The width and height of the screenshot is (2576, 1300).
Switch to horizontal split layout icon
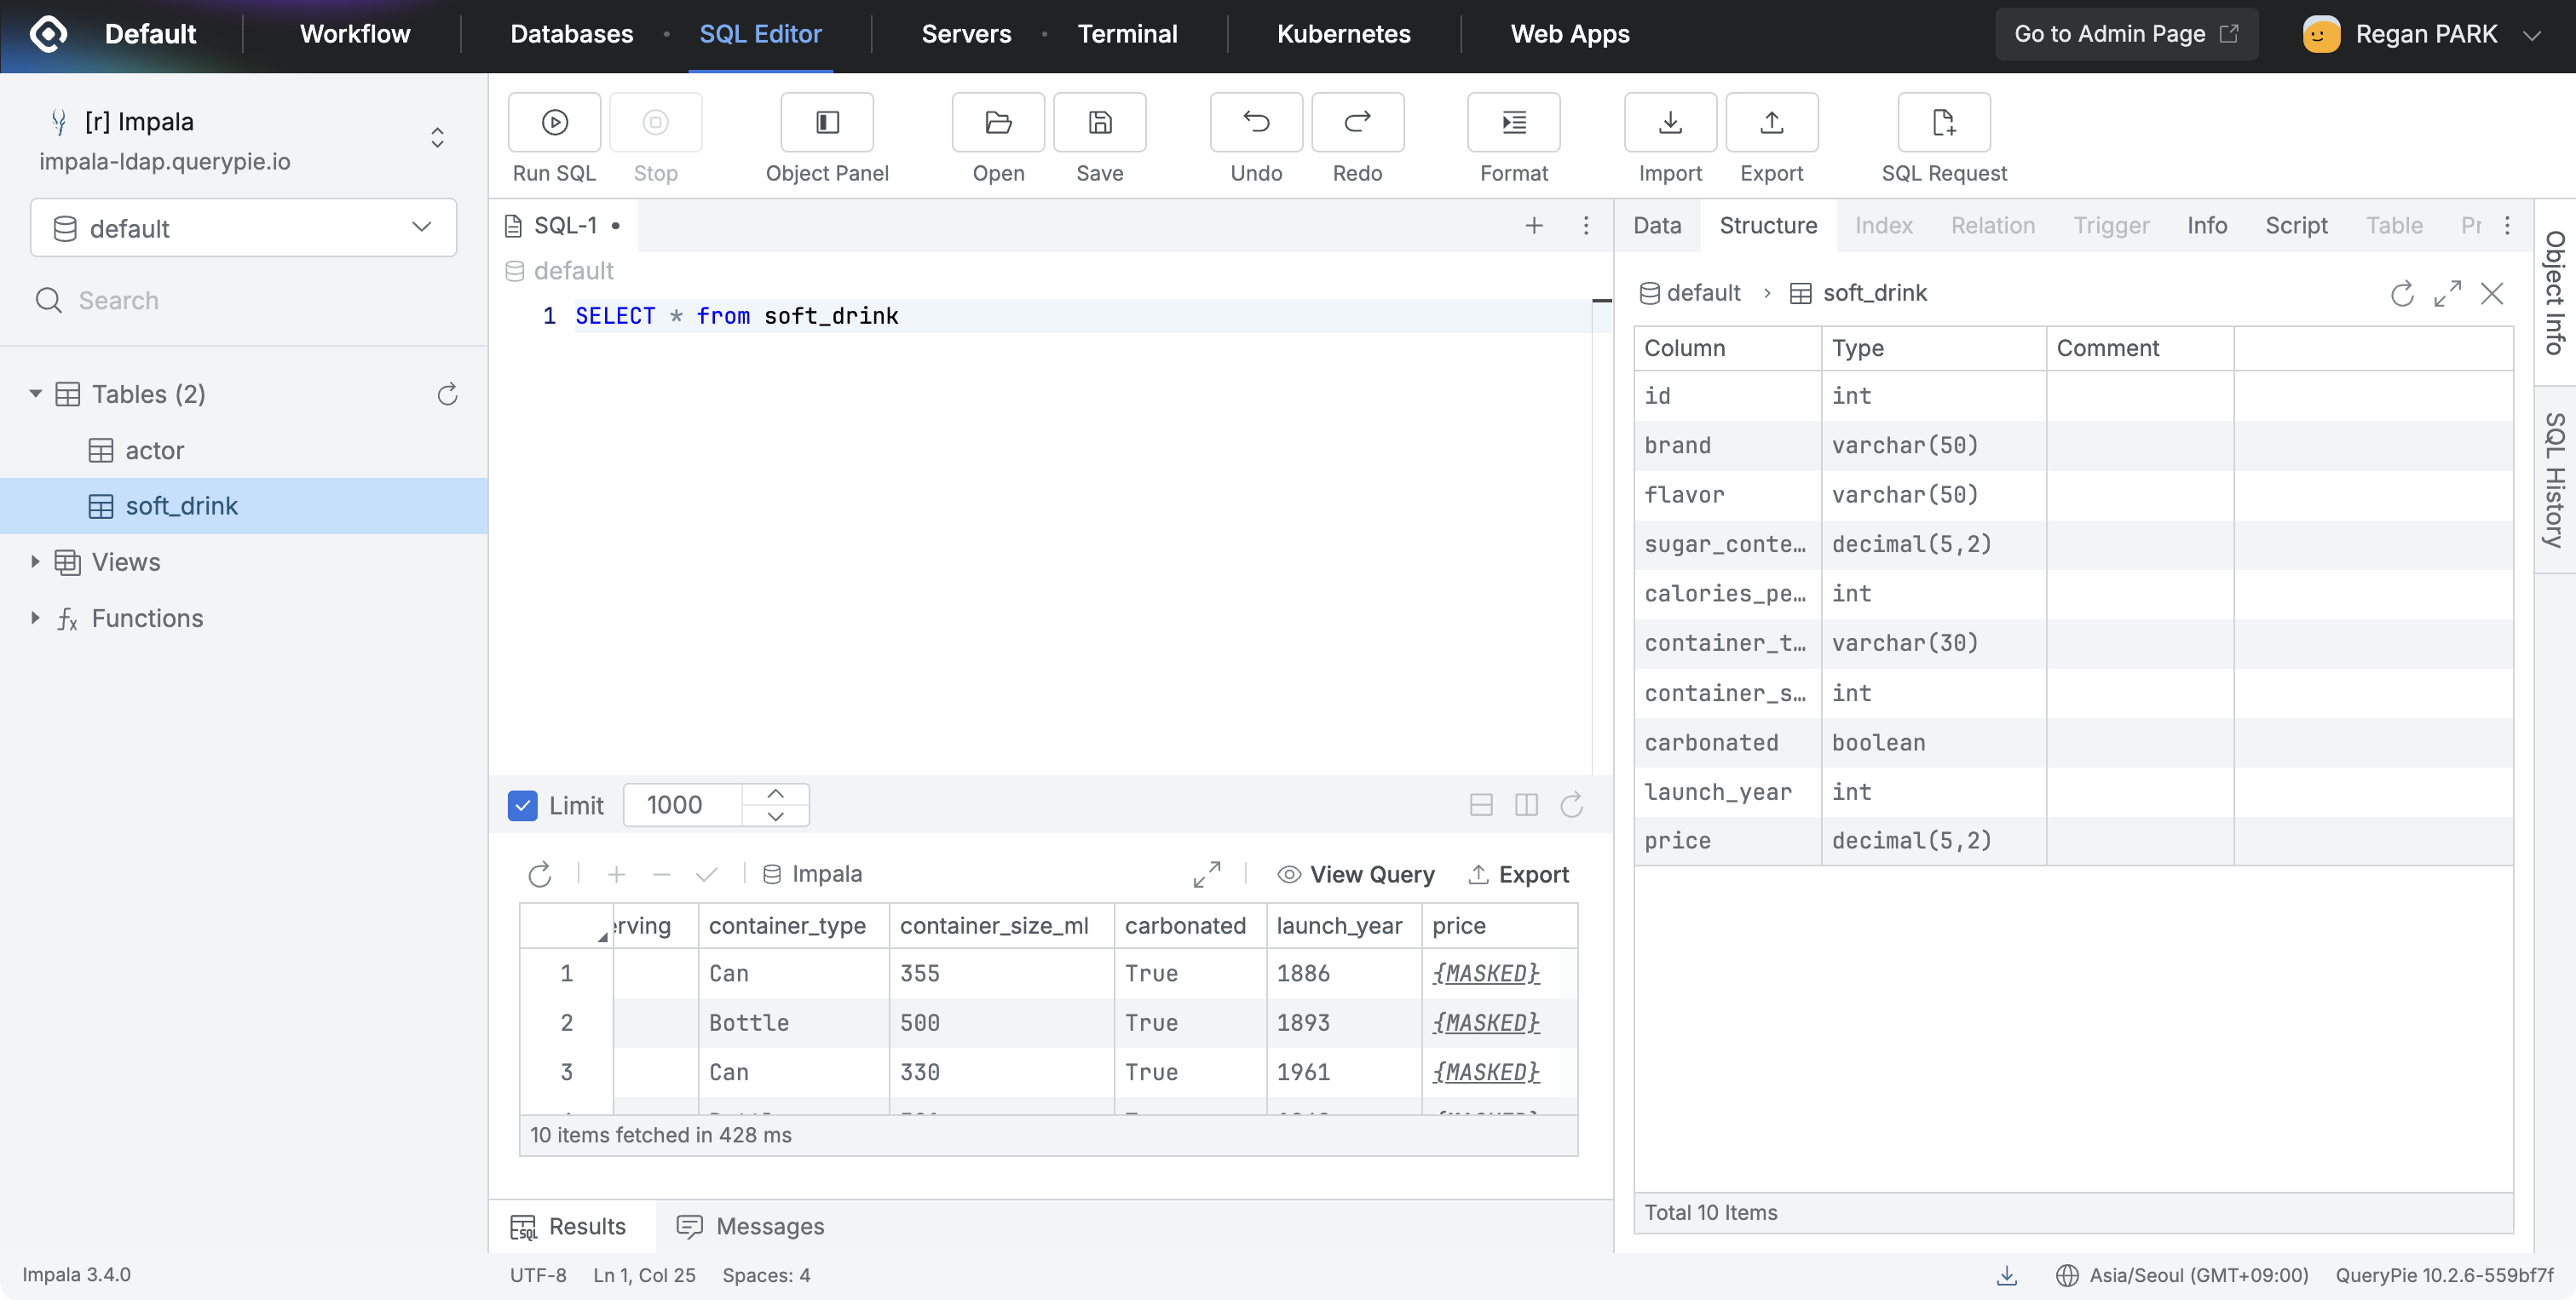[1481, 805]
